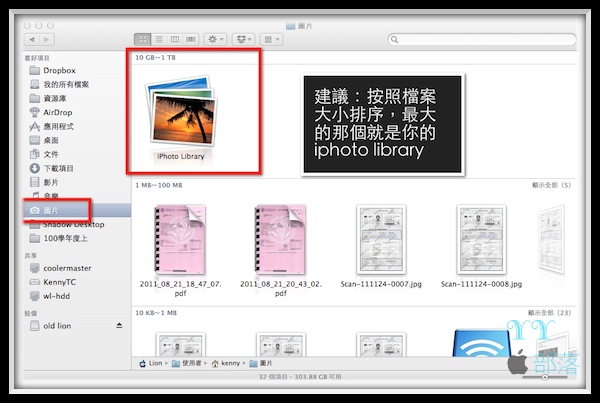Select wl-hdd shared computer
The image size is (600, 403).
(50, 296)
